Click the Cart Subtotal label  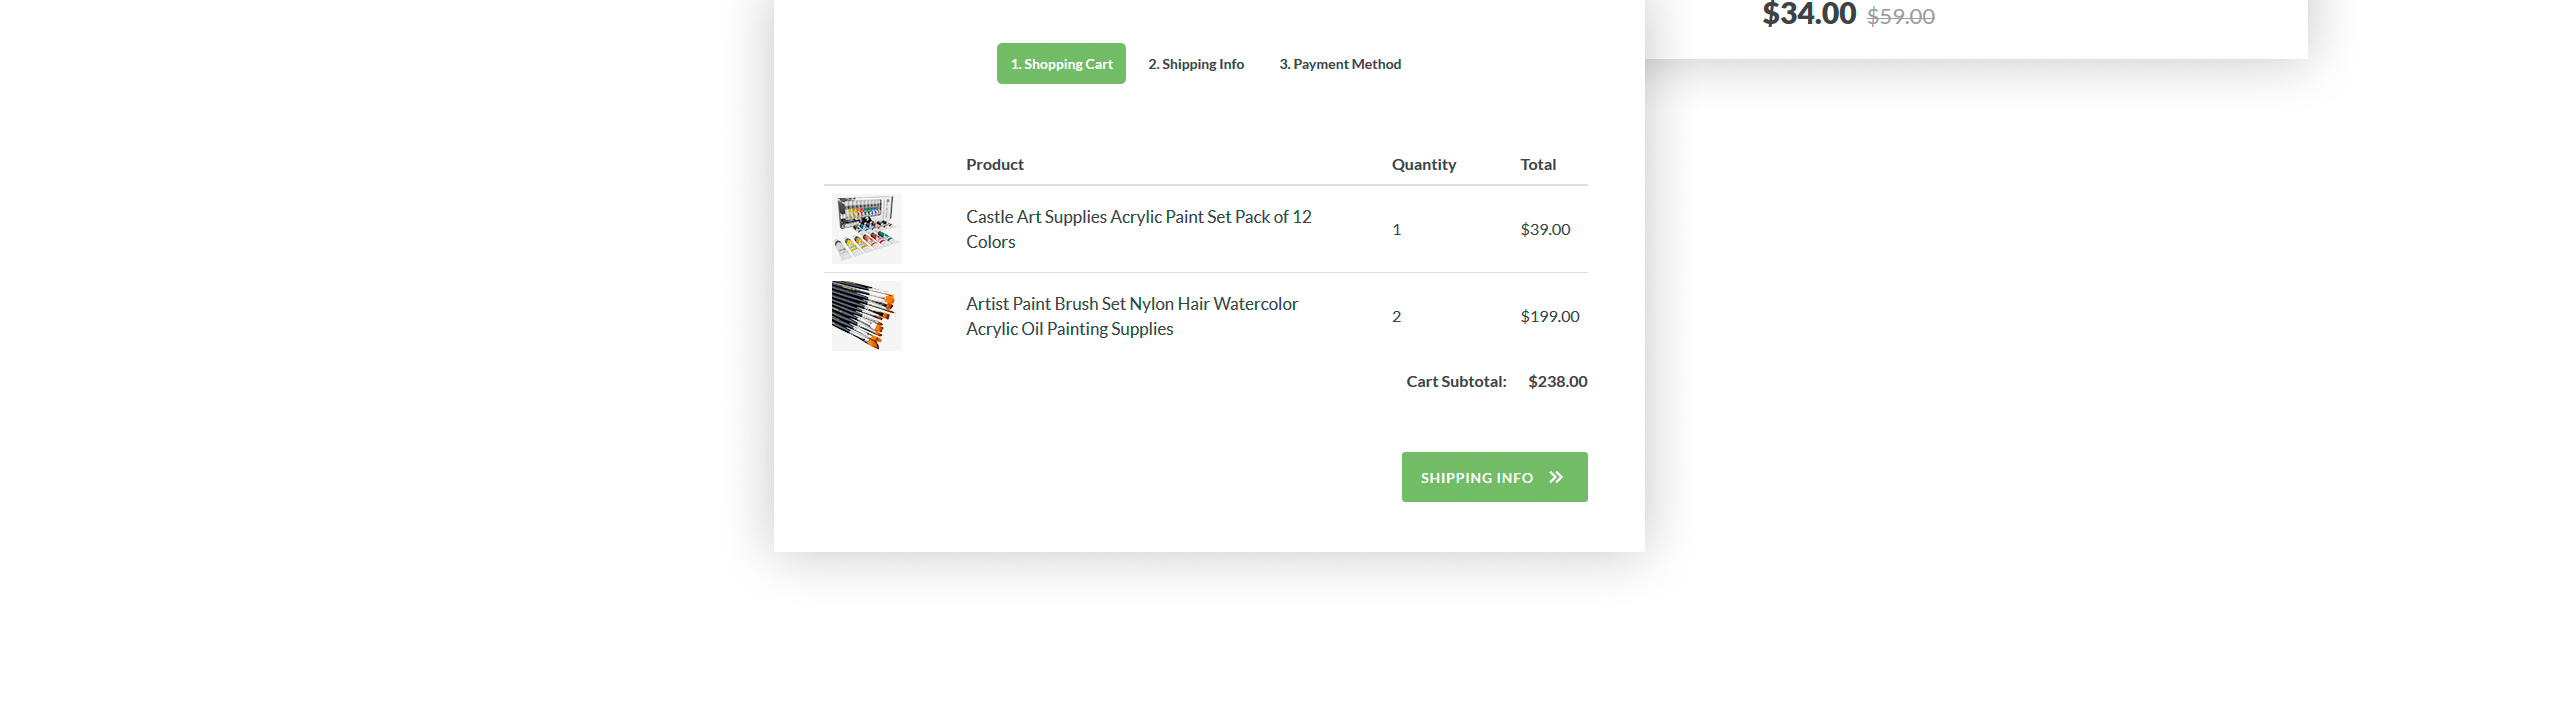point(1456,381)
